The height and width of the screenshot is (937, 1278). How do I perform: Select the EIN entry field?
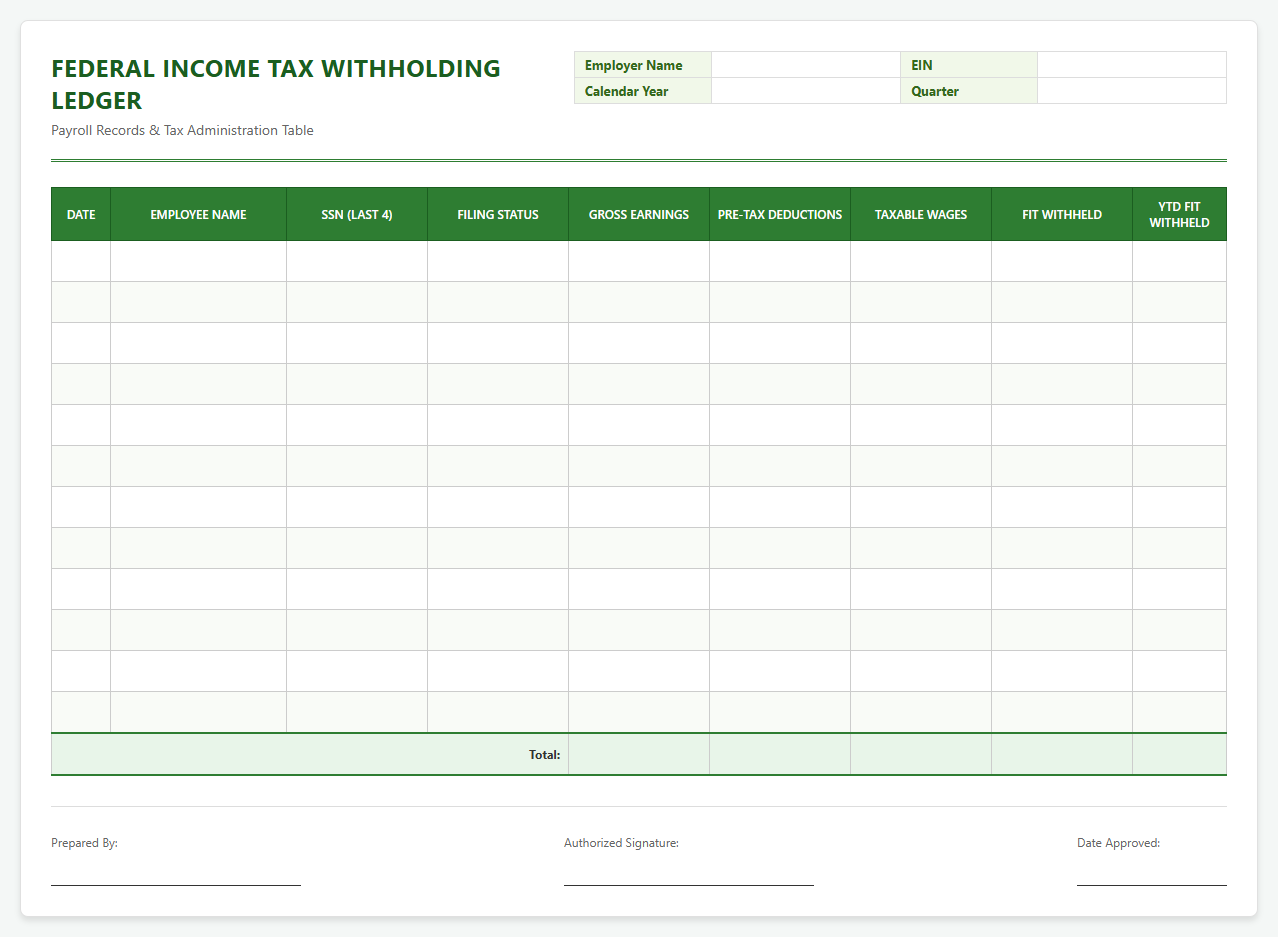pos(1132,65)
